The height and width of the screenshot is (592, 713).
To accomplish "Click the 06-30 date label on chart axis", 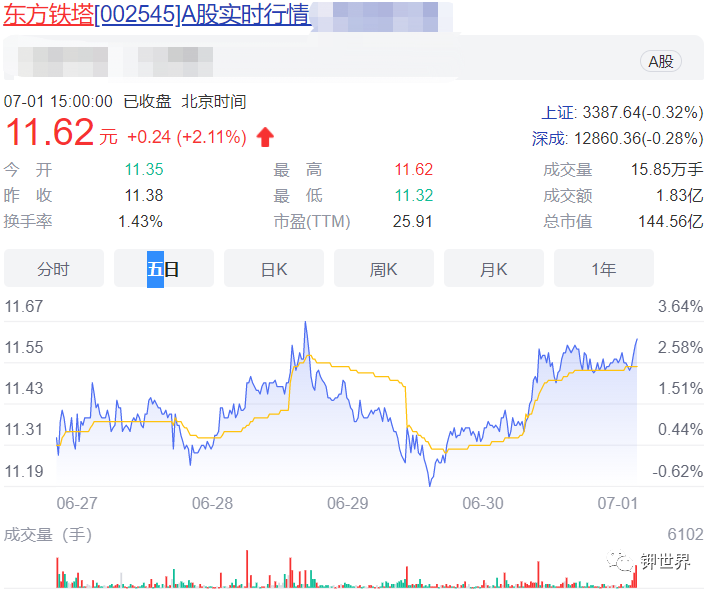I will tap(483, 503).
